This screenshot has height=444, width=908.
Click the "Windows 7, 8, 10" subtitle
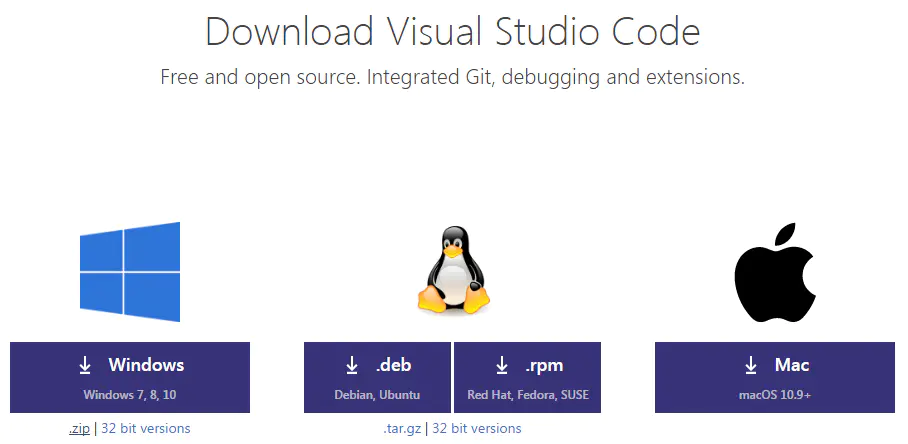pyautogui.click(x=130, y=395)
